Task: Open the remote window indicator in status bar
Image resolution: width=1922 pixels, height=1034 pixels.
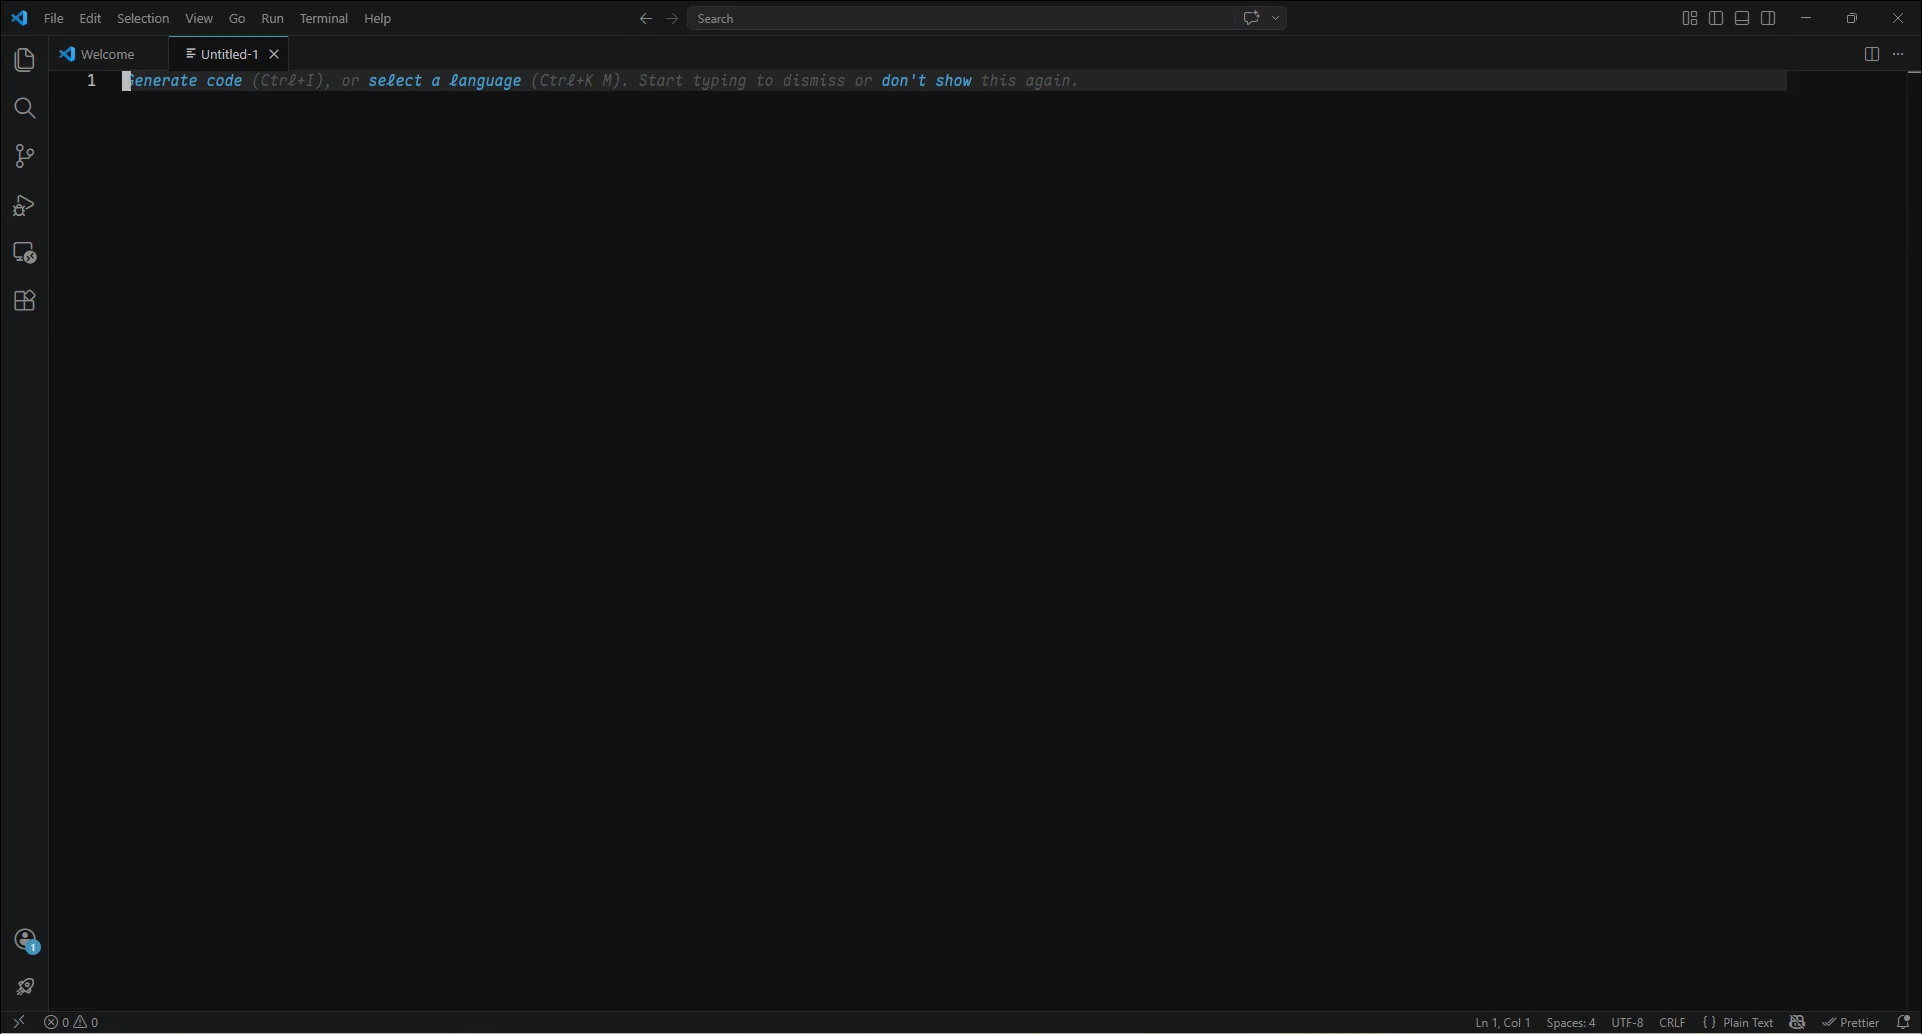Action: [18, 1022]
